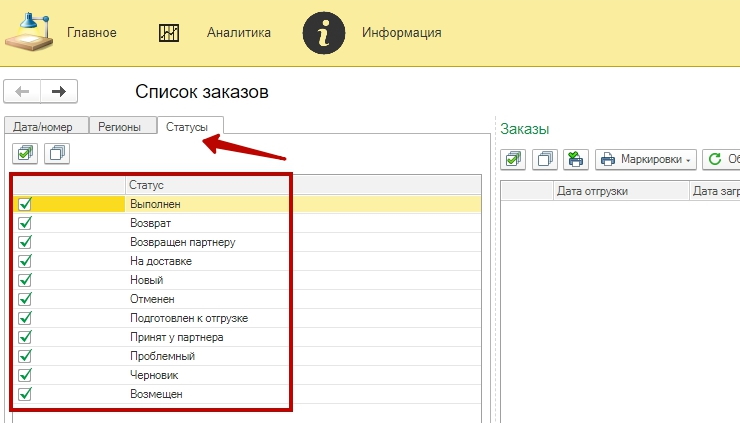The image size is (740, 423).
Task: Click deselect-all icon in Заказы toolbar
Action: click(x=545, y=159)
